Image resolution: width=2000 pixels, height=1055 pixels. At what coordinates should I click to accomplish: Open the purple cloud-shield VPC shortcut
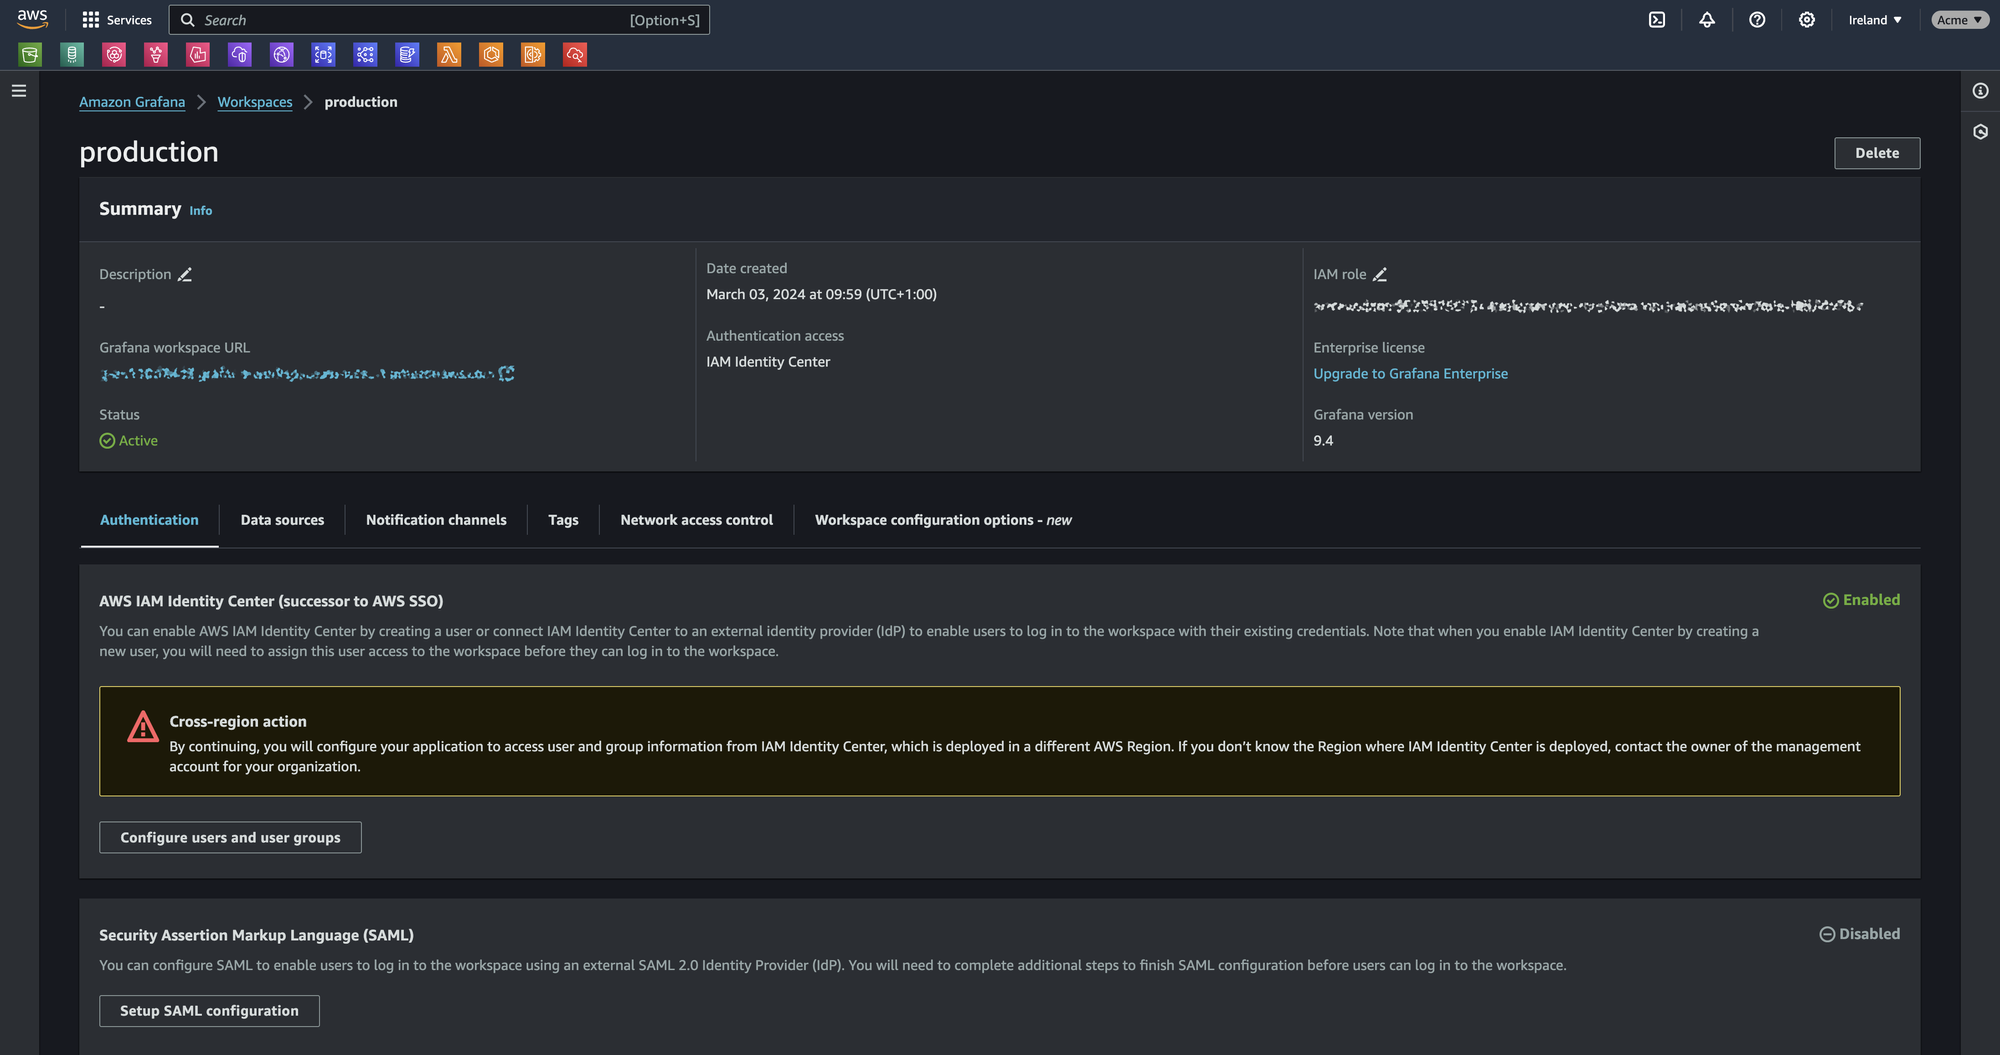(240, 55)
